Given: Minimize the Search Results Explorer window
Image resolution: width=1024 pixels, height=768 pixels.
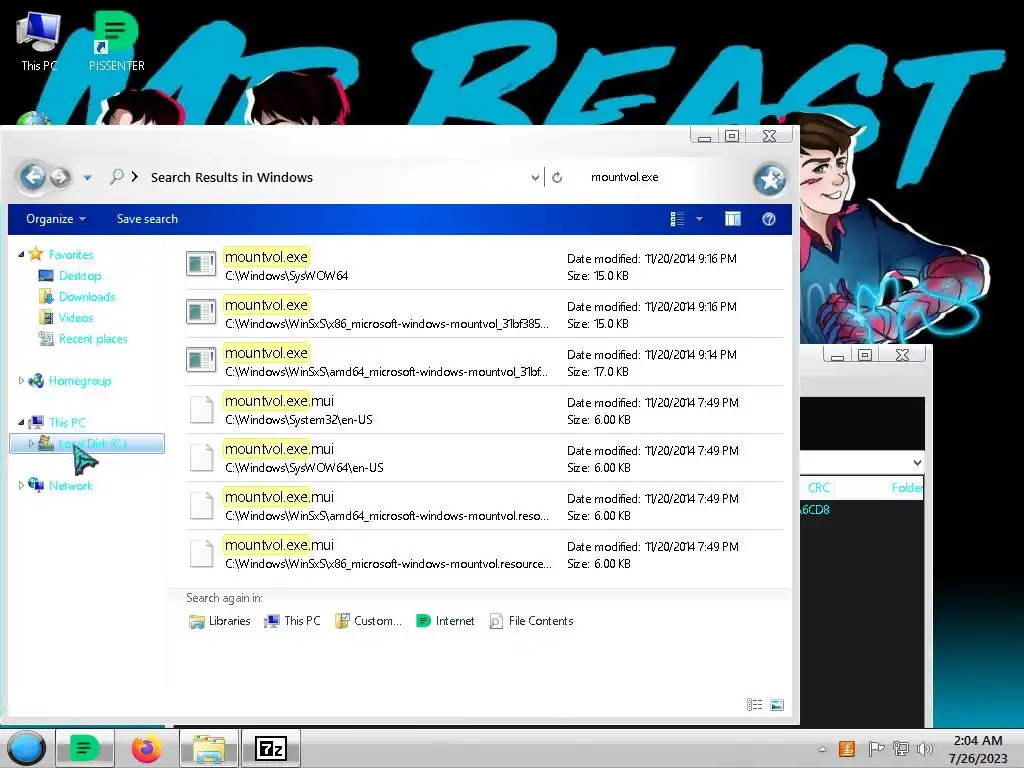Looking at the screenshot, I should (704, 136).
